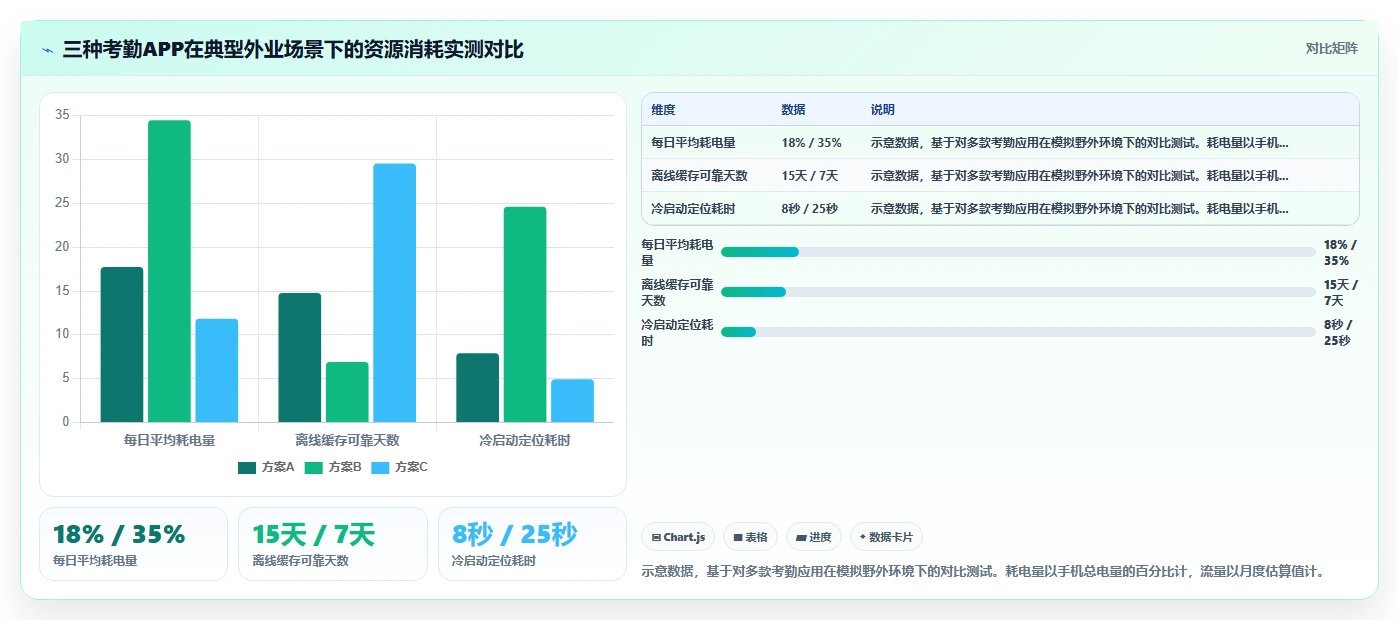1399x620 pixels.
Task: Select table cell 冷启动定位耗时
Action: click(x=693, y=209)
